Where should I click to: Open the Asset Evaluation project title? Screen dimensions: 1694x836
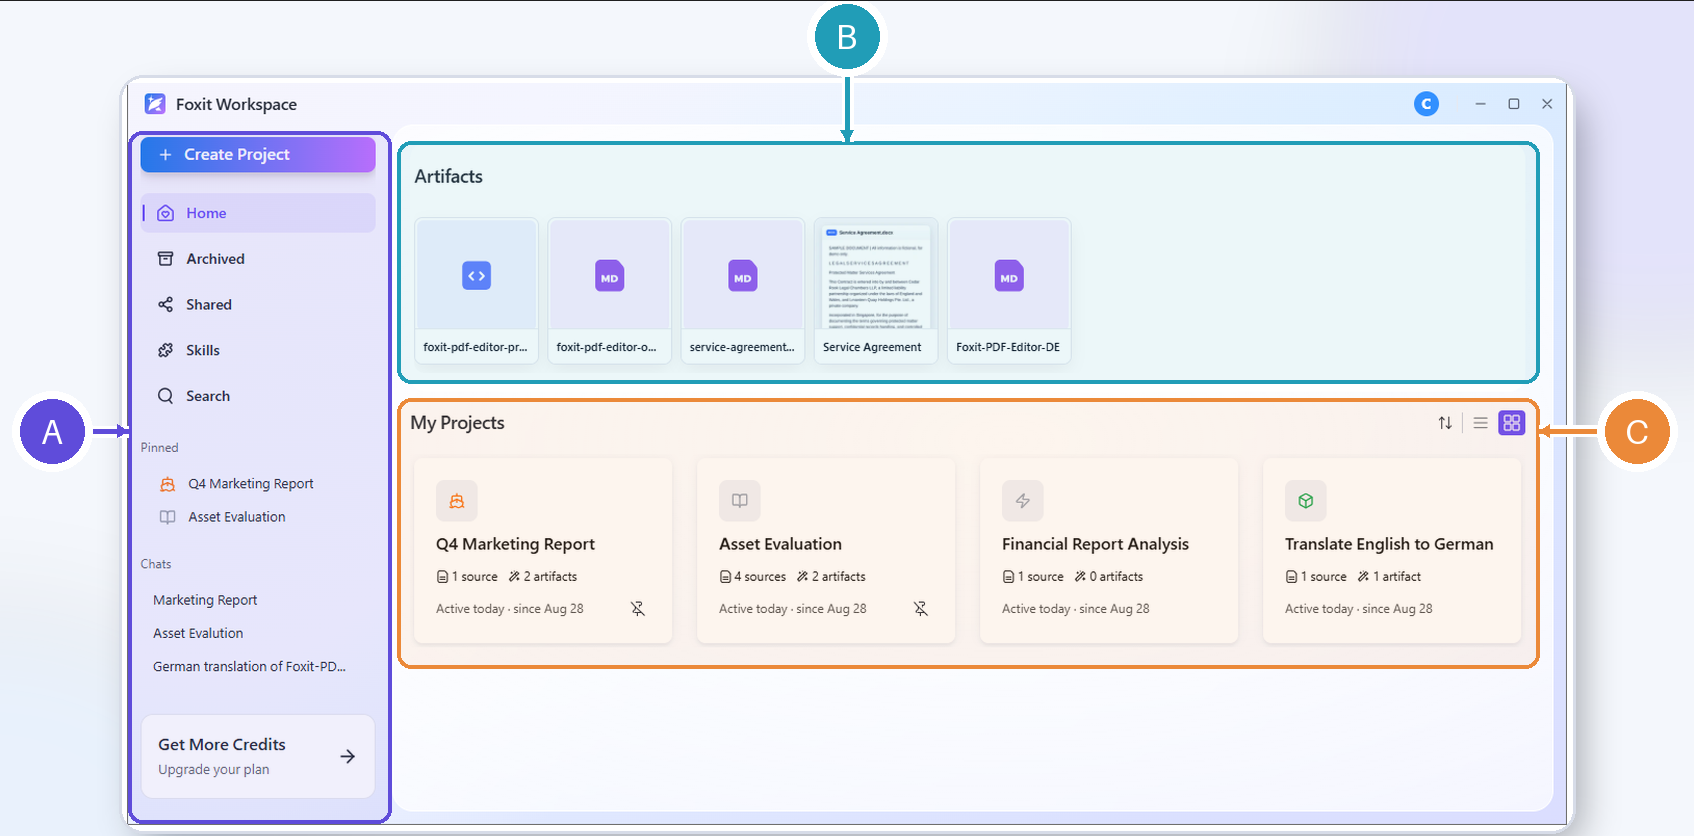(x=780, y=544)
